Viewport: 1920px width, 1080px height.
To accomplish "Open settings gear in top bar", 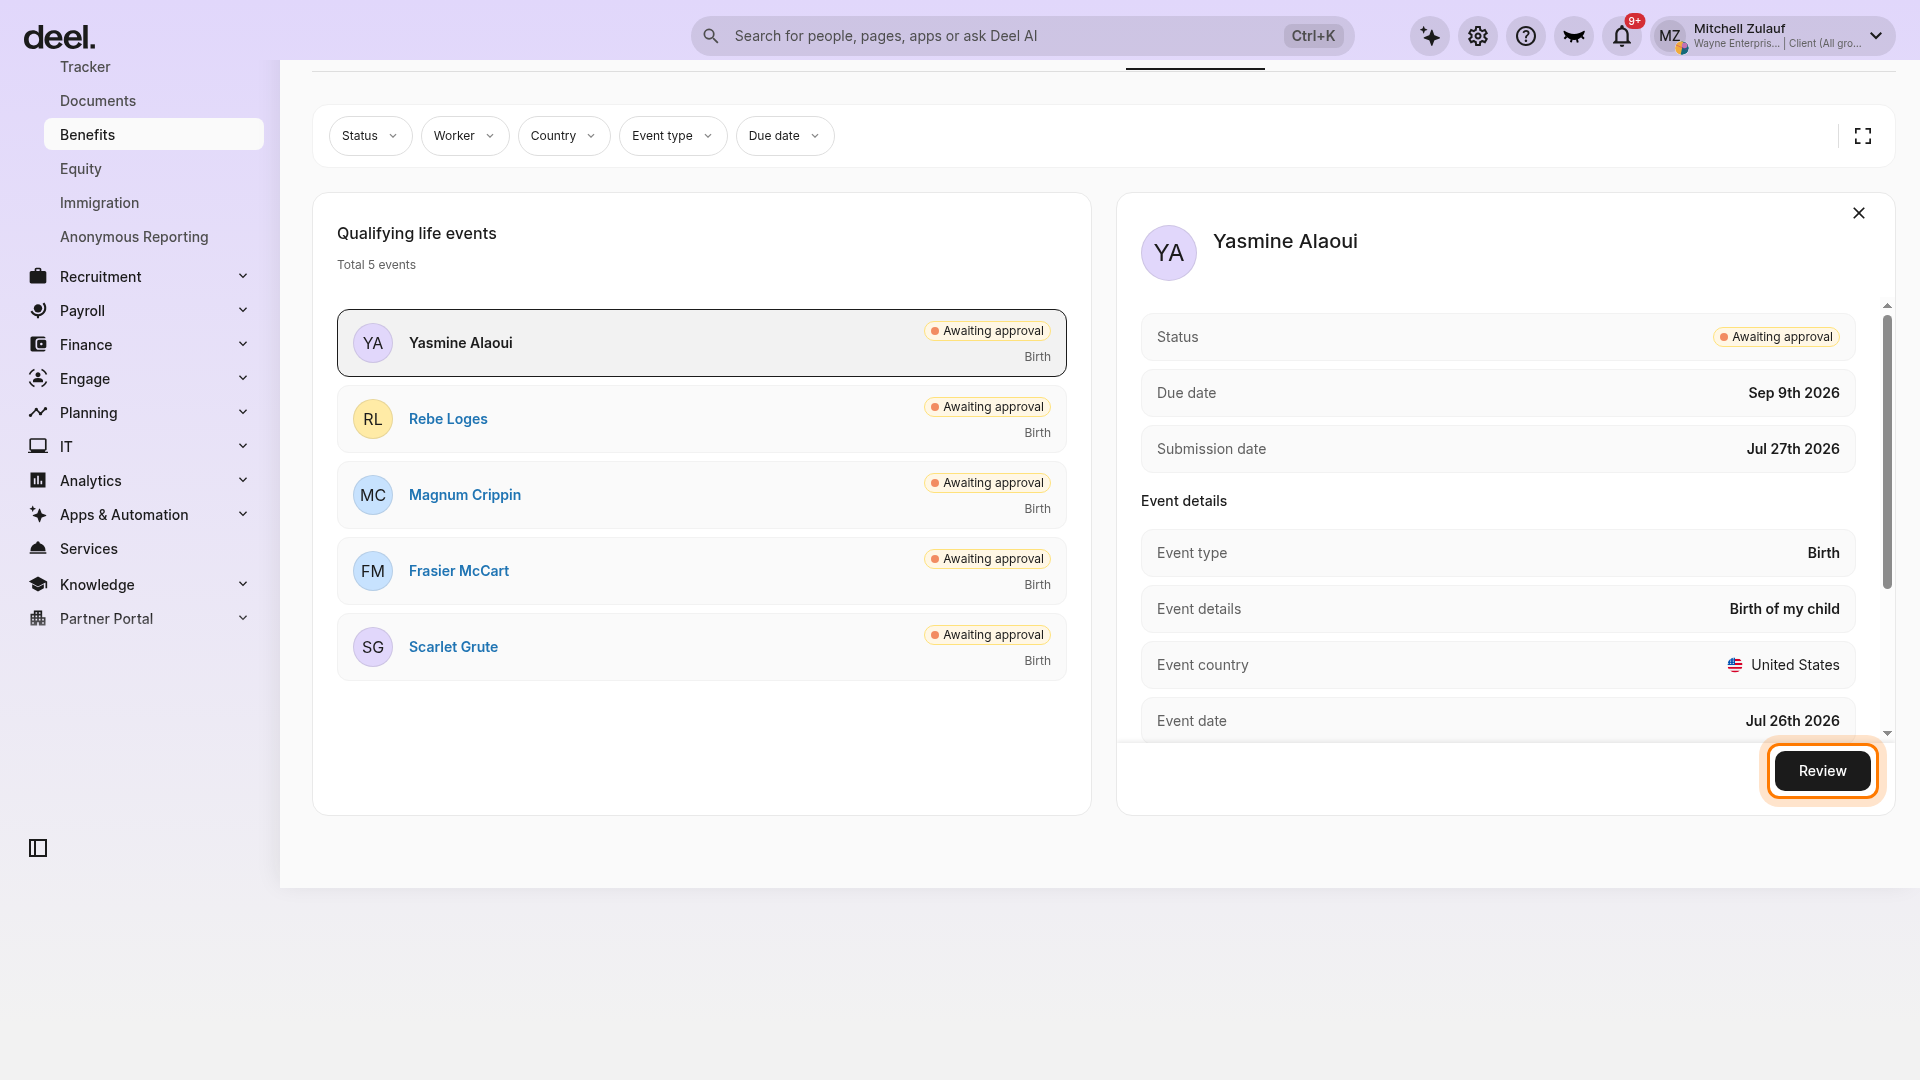I will pyautogui.click(x=1478, y=36).
